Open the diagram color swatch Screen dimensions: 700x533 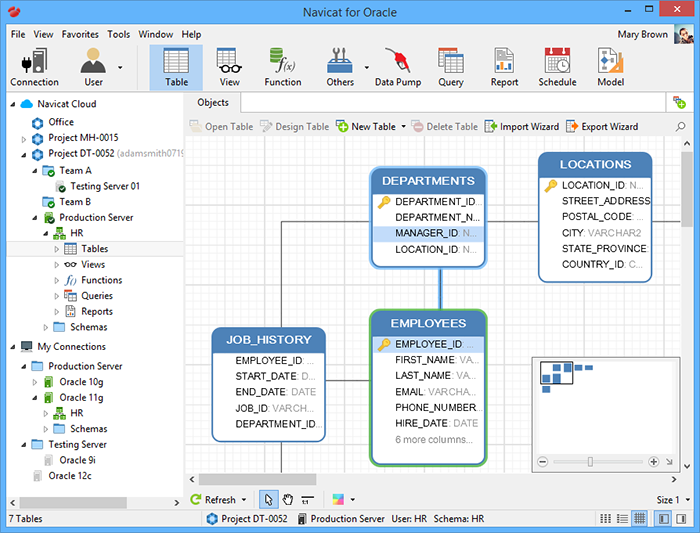[x=338, y=500]
